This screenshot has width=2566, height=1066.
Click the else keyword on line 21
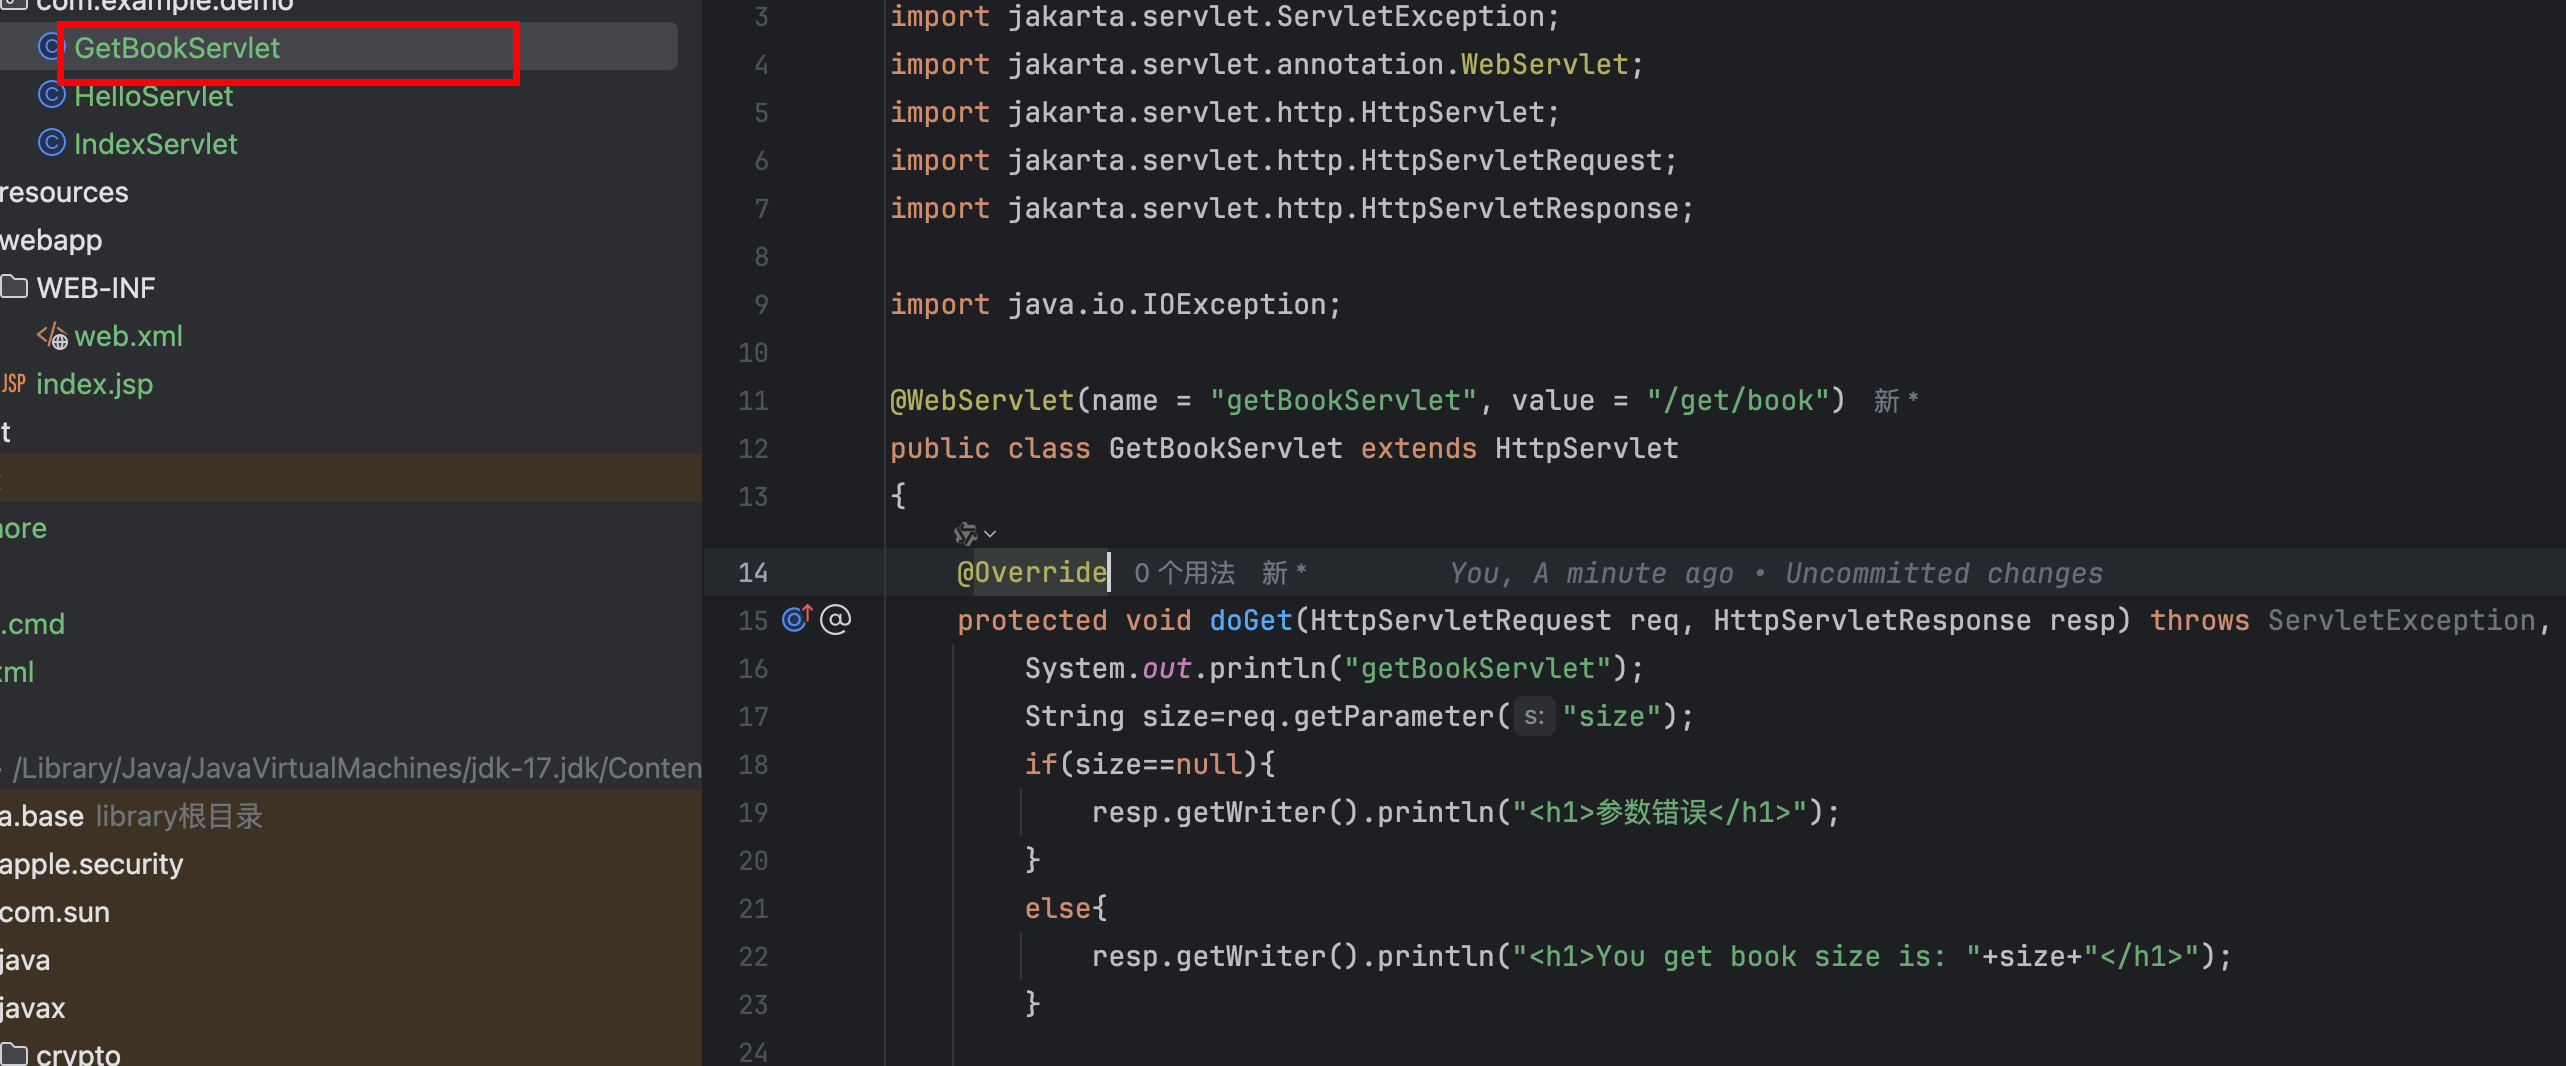(x=1057, y=908)
